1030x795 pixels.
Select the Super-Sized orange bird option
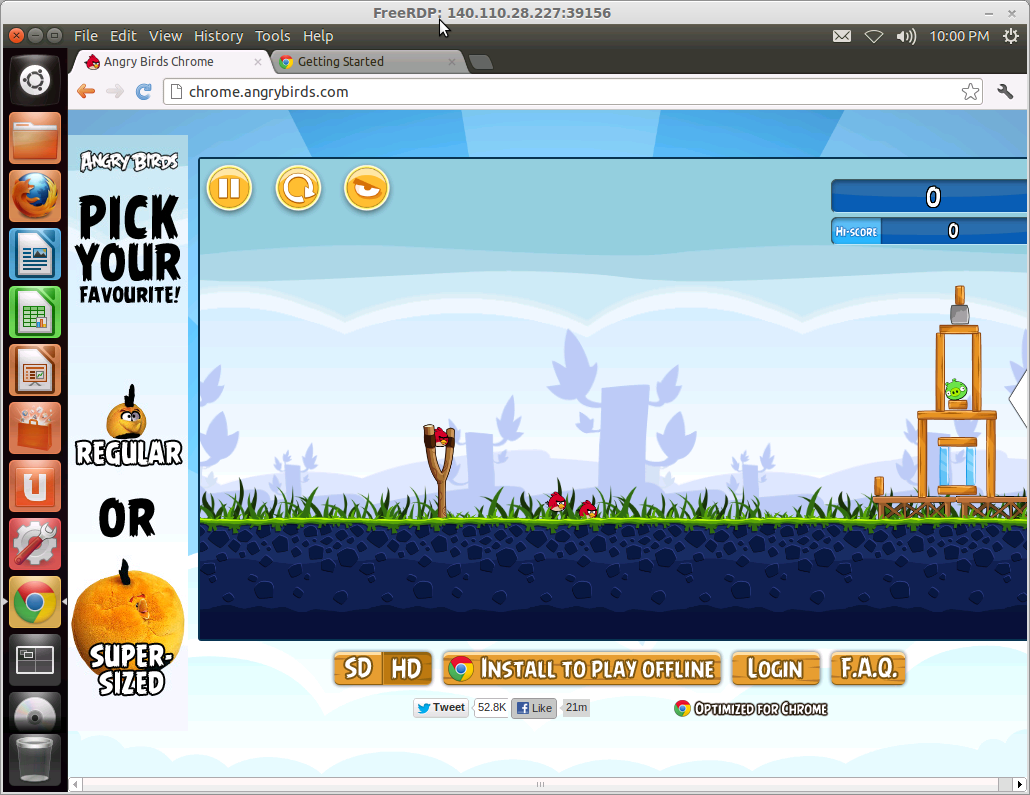[129, 629]
